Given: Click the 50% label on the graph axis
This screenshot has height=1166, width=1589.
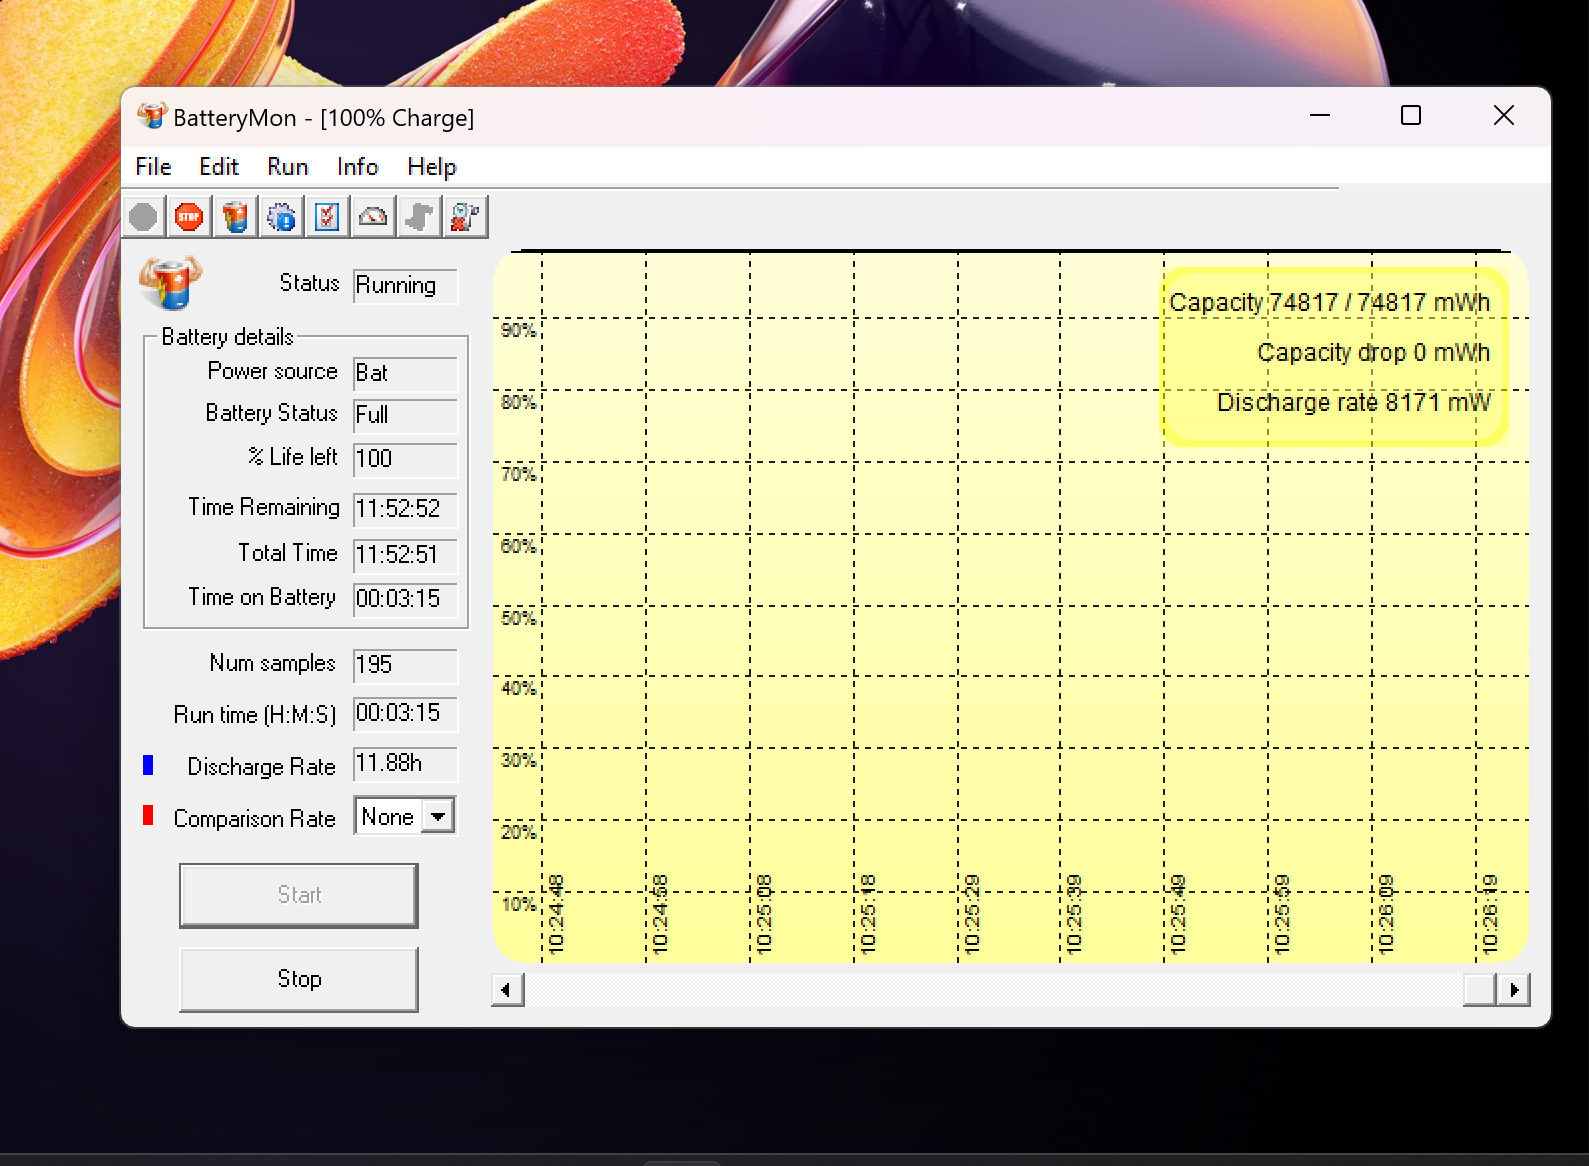Looking at the screenshot, I should (518, 618).
